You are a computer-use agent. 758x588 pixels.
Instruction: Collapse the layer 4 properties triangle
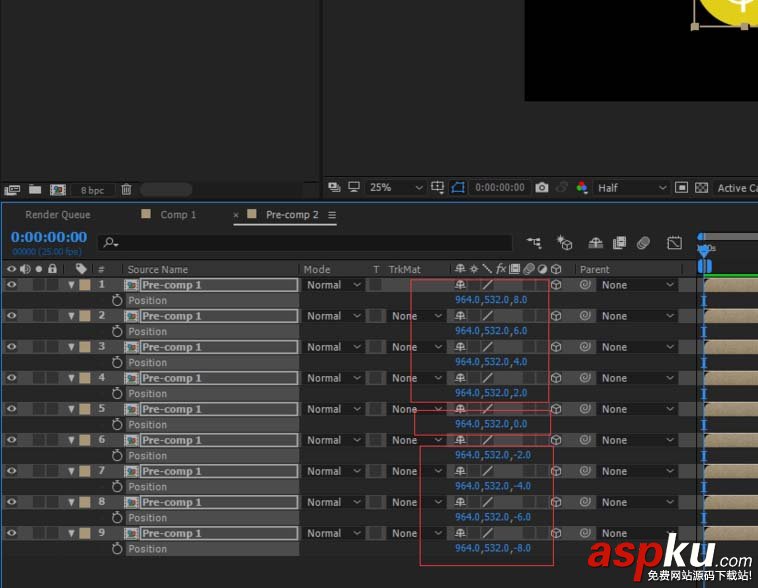pyautogui.click(x=71, y=378)
